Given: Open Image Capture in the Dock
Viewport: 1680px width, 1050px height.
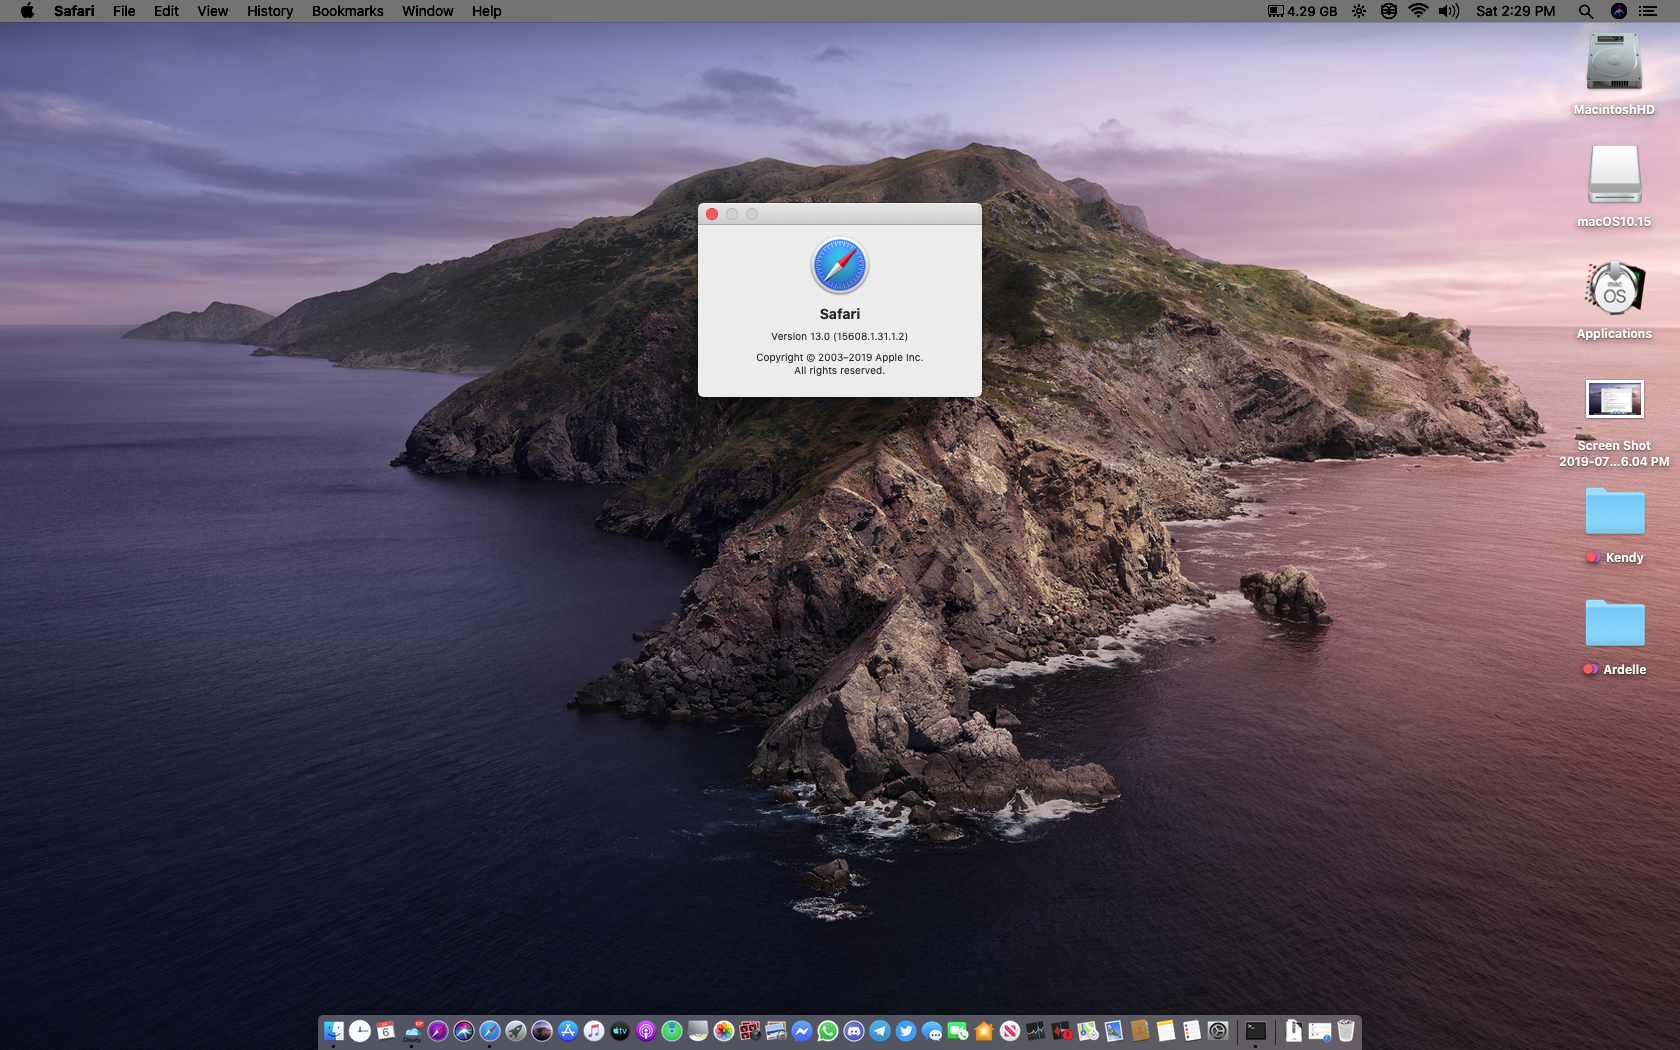Looking at the screenshot, I should tap(776, 1031).
